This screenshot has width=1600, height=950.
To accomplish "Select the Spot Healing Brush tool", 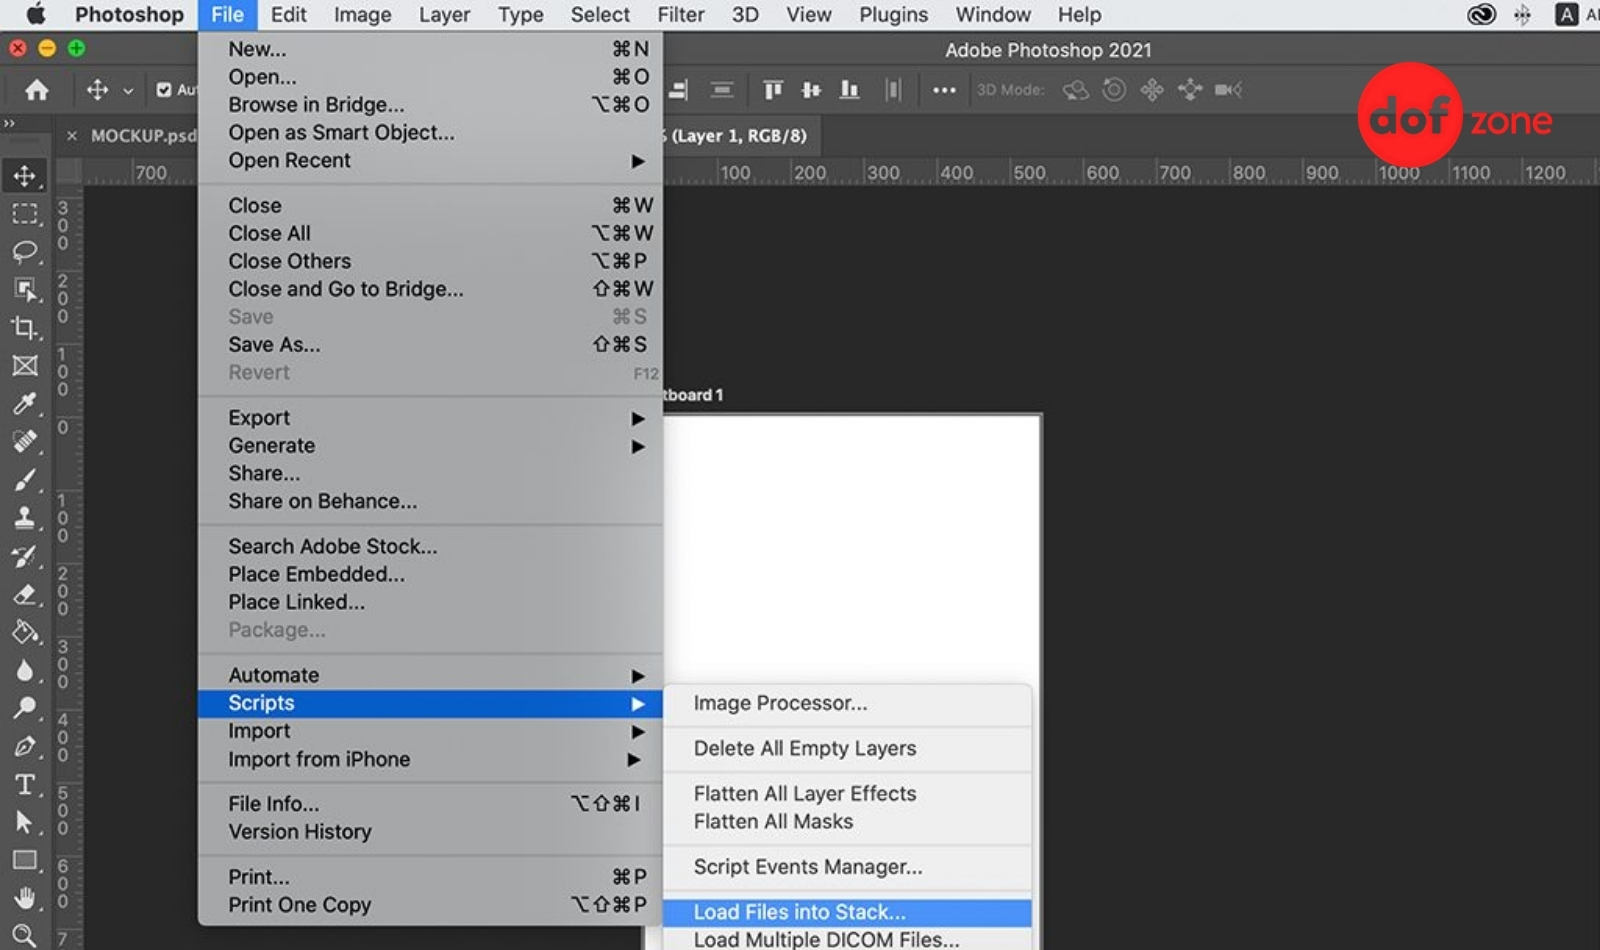I will (25, 441).
